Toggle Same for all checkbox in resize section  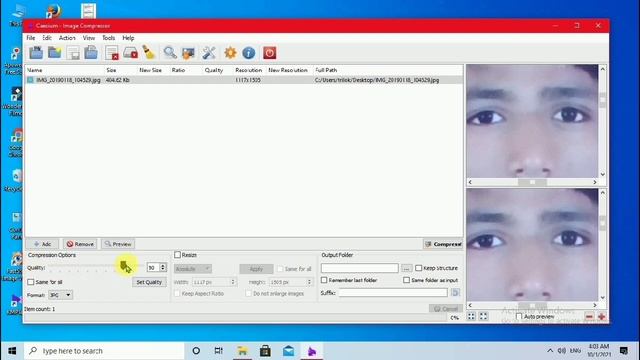[280, 269]
